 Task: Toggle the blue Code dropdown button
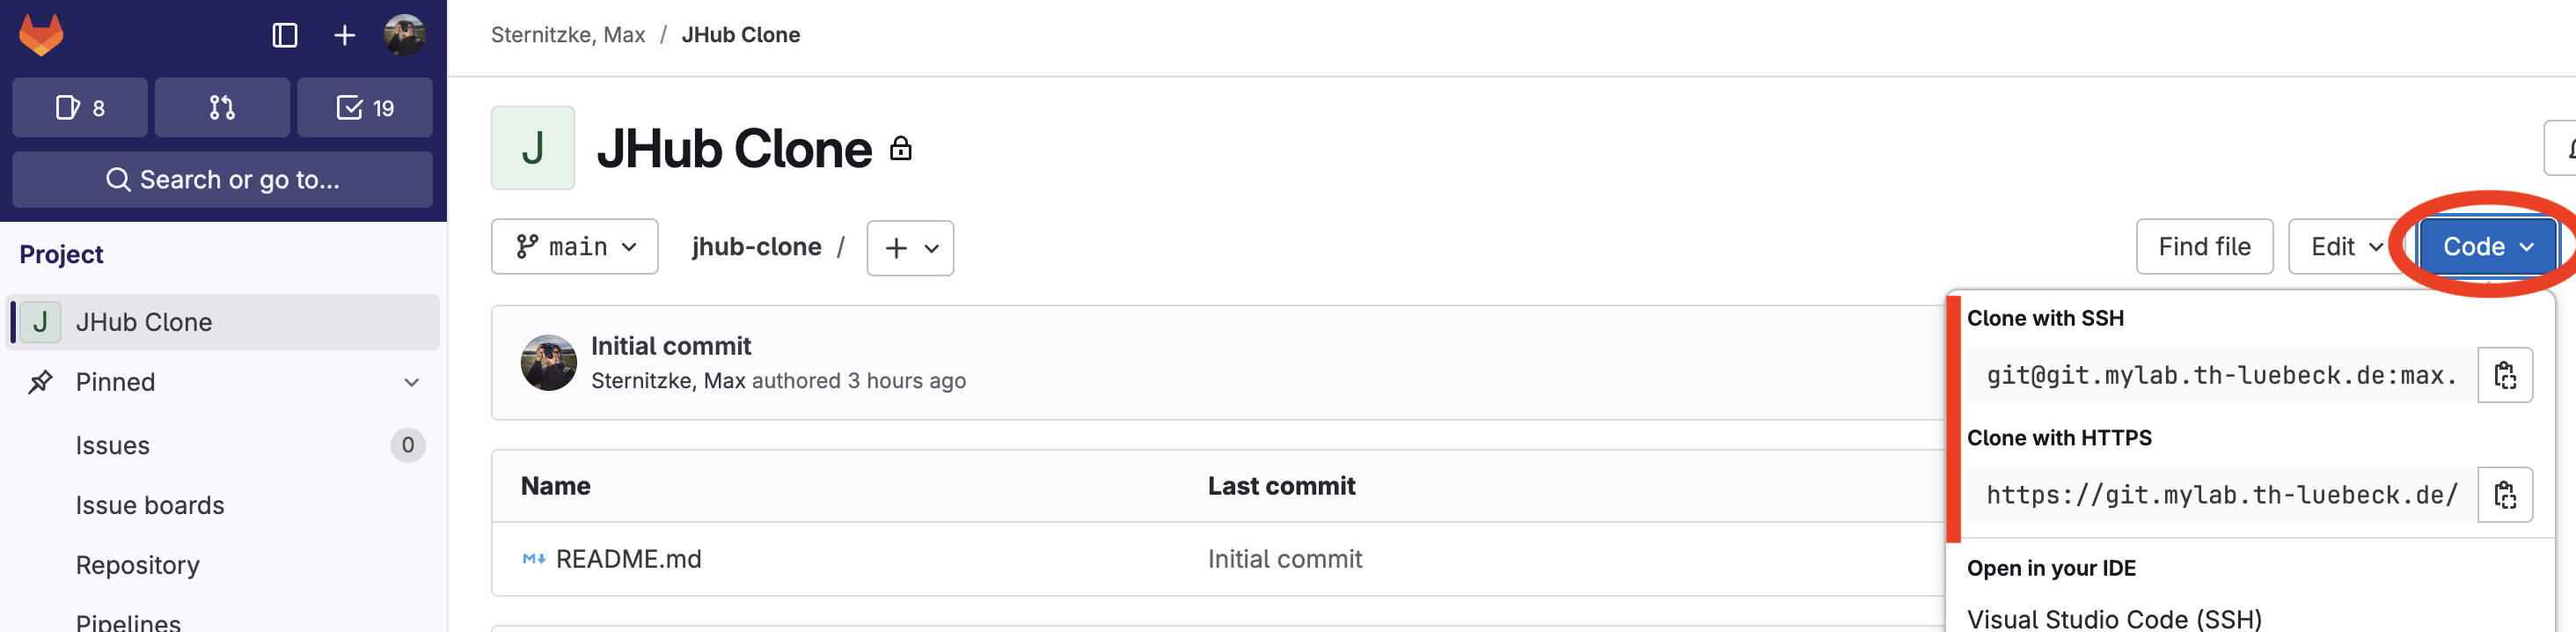[x=2487, y=247]
